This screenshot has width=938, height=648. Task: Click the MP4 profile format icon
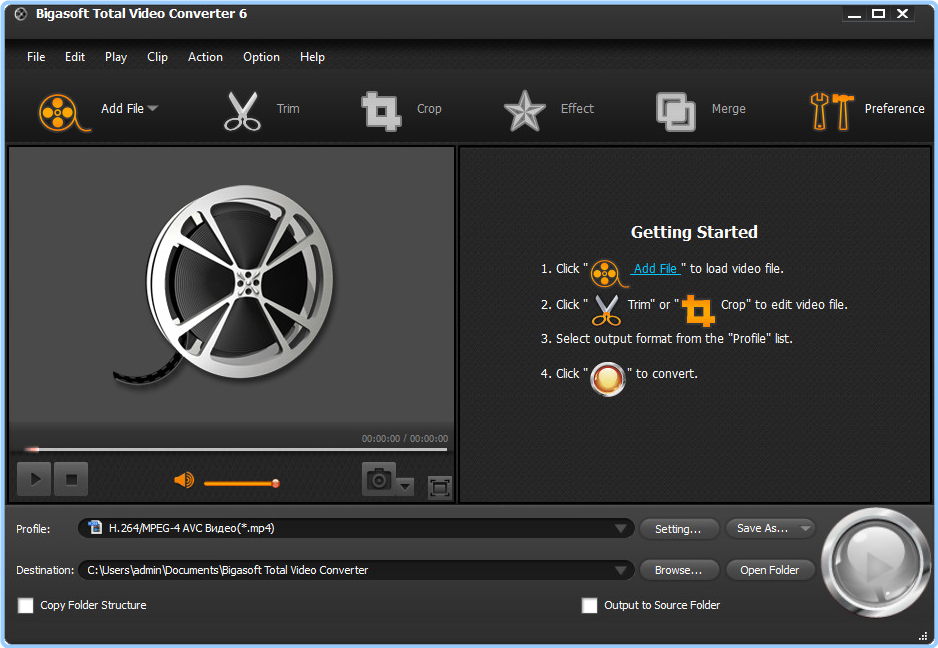pos(95,527)
